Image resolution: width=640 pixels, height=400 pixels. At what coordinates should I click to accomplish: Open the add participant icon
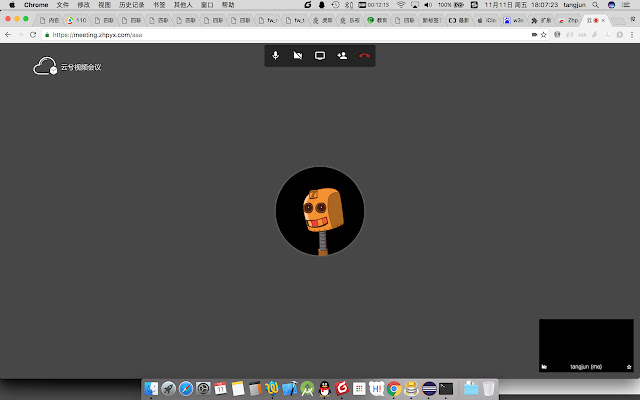pos(342,56)
